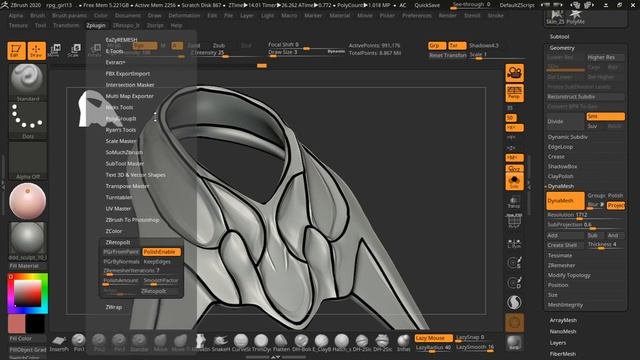This screenshot has width=640, height=360.
Task: Select the Scale transform tool
Action: 75,51
